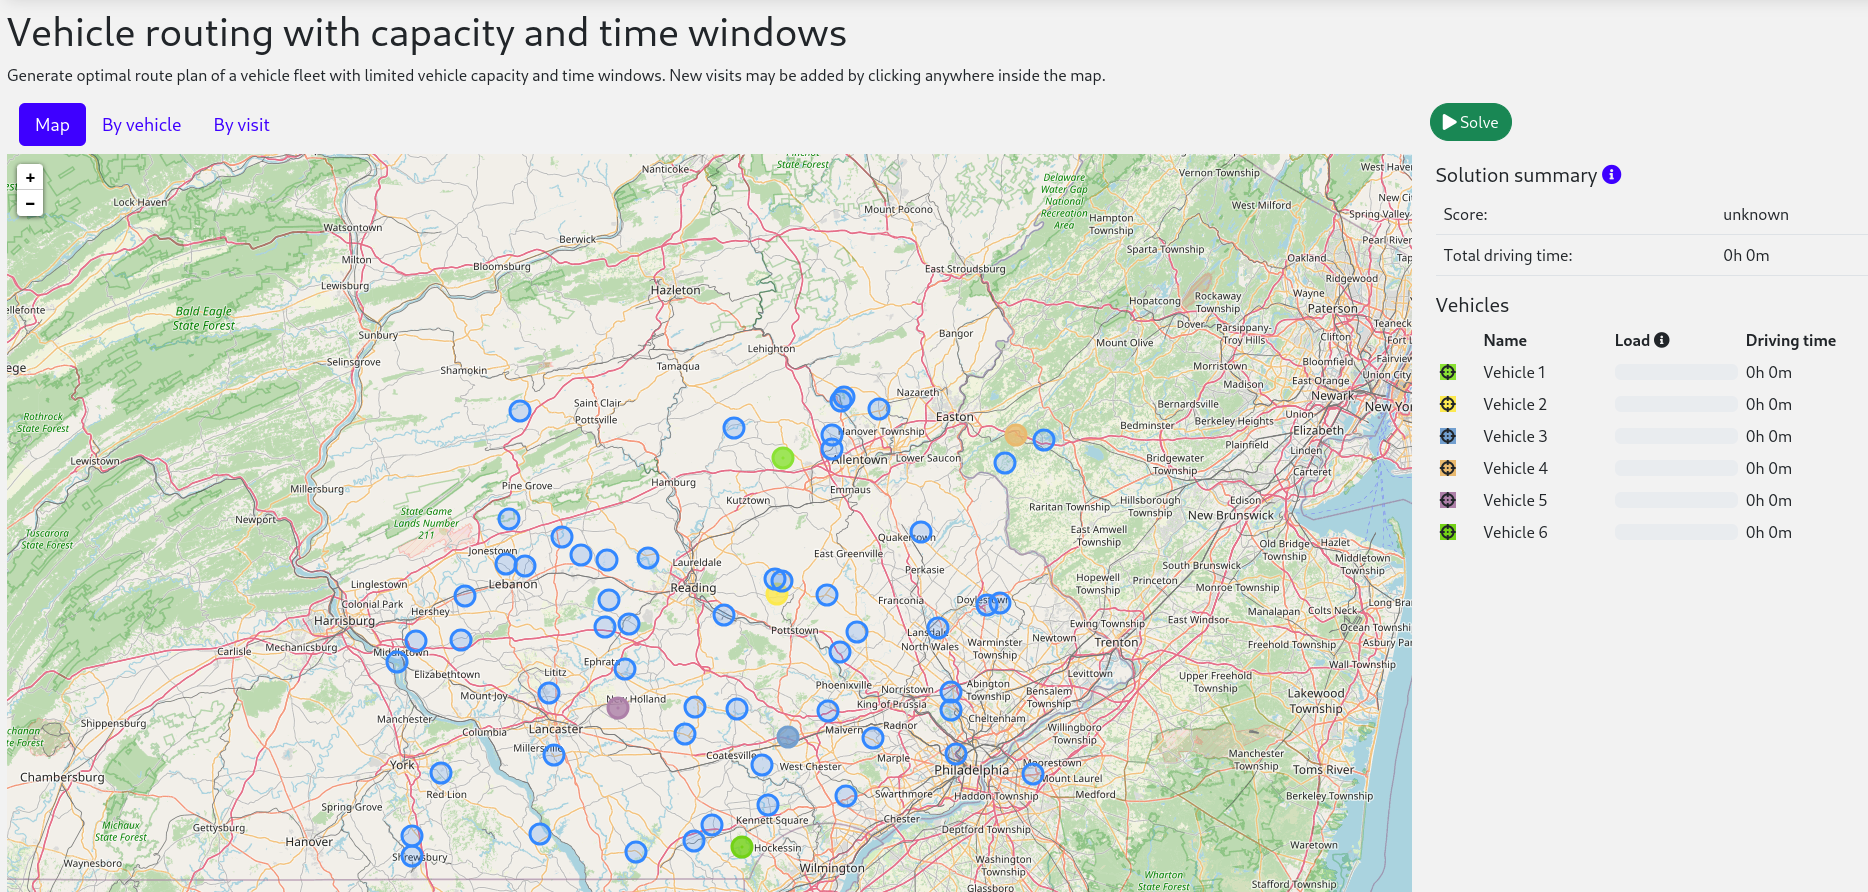Zoom in the map with plus button
This screenshot has height=892, width=1868.
(x=30, y=178)
